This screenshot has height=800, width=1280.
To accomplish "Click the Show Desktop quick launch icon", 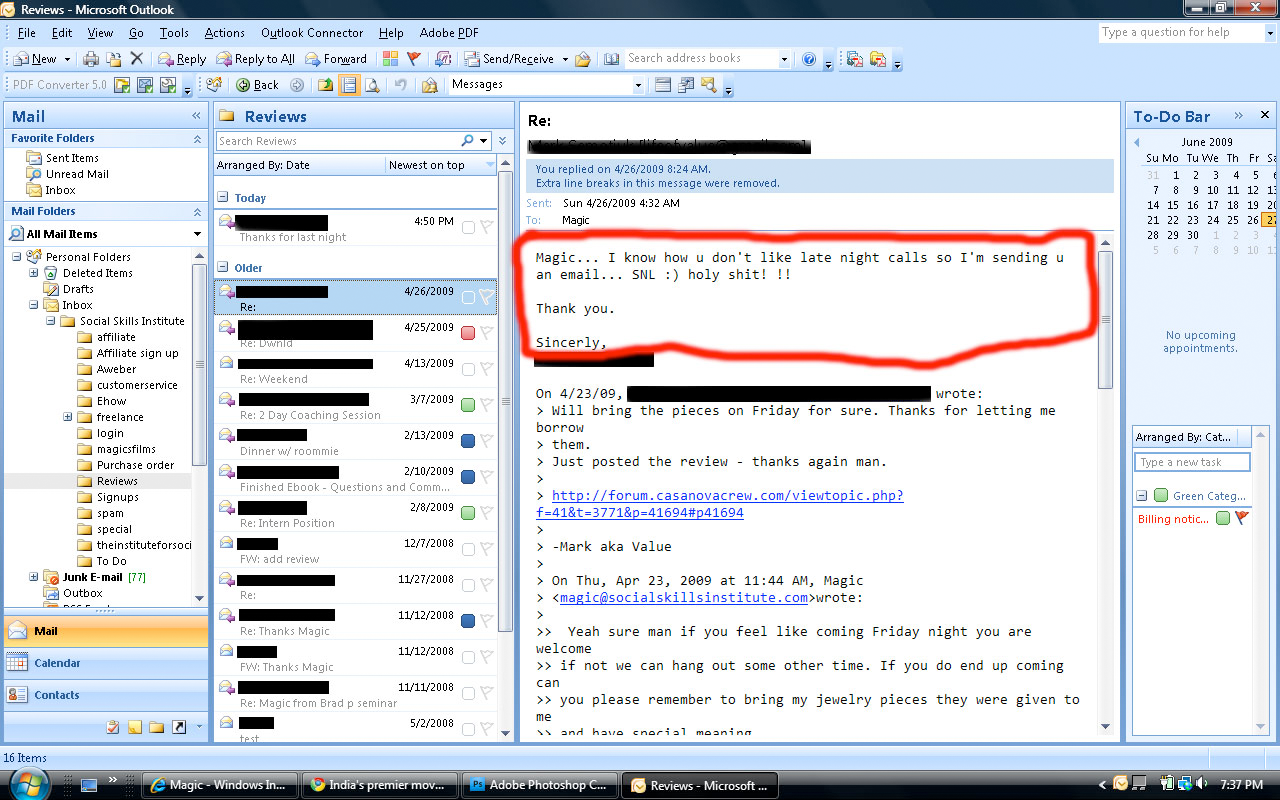I will (89, 785).
